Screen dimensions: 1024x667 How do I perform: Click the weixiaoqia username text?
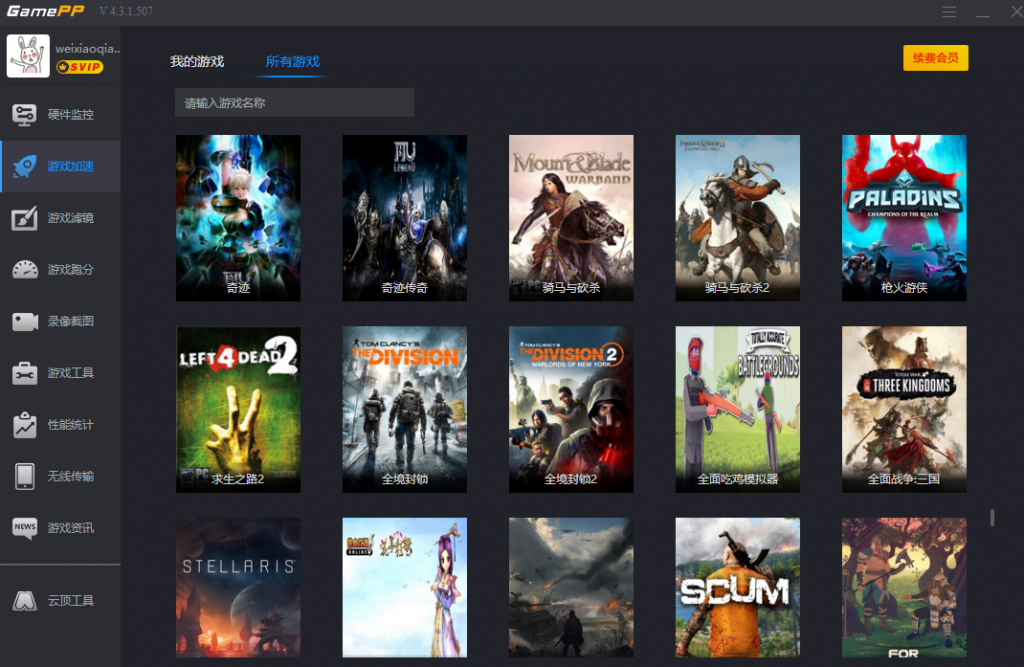pos(88,48)
